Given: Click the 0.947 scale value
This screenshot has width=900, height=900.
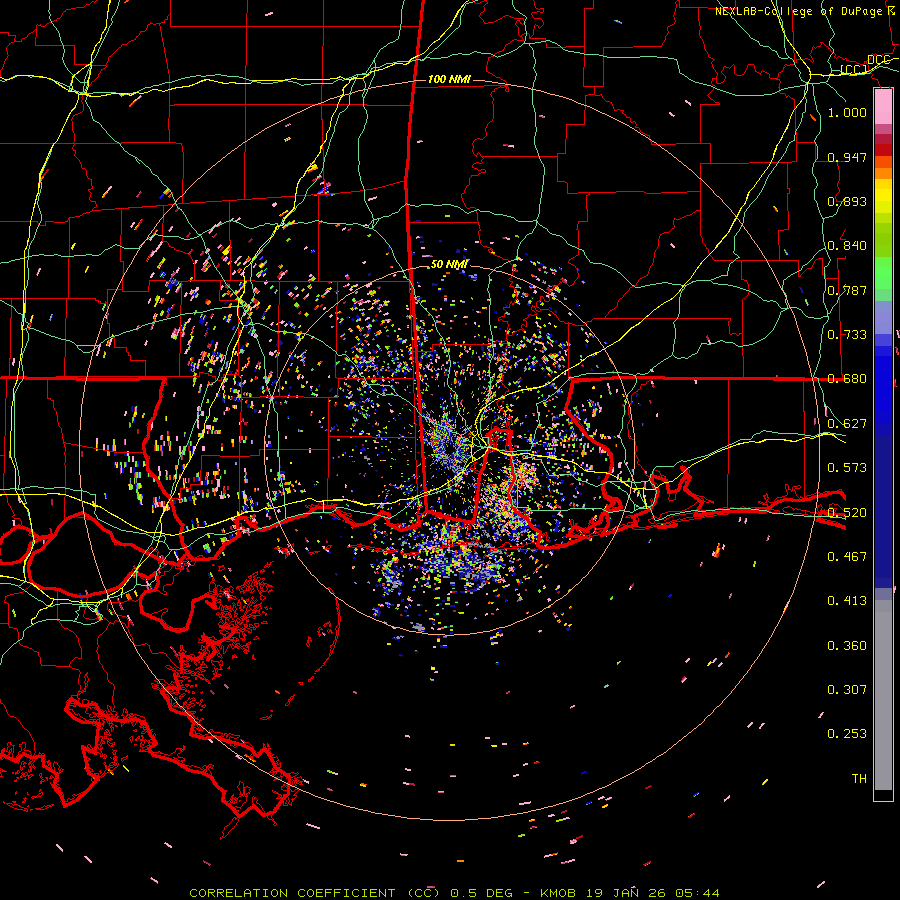Looking at the screenshot, I should [x=847, y=157].
